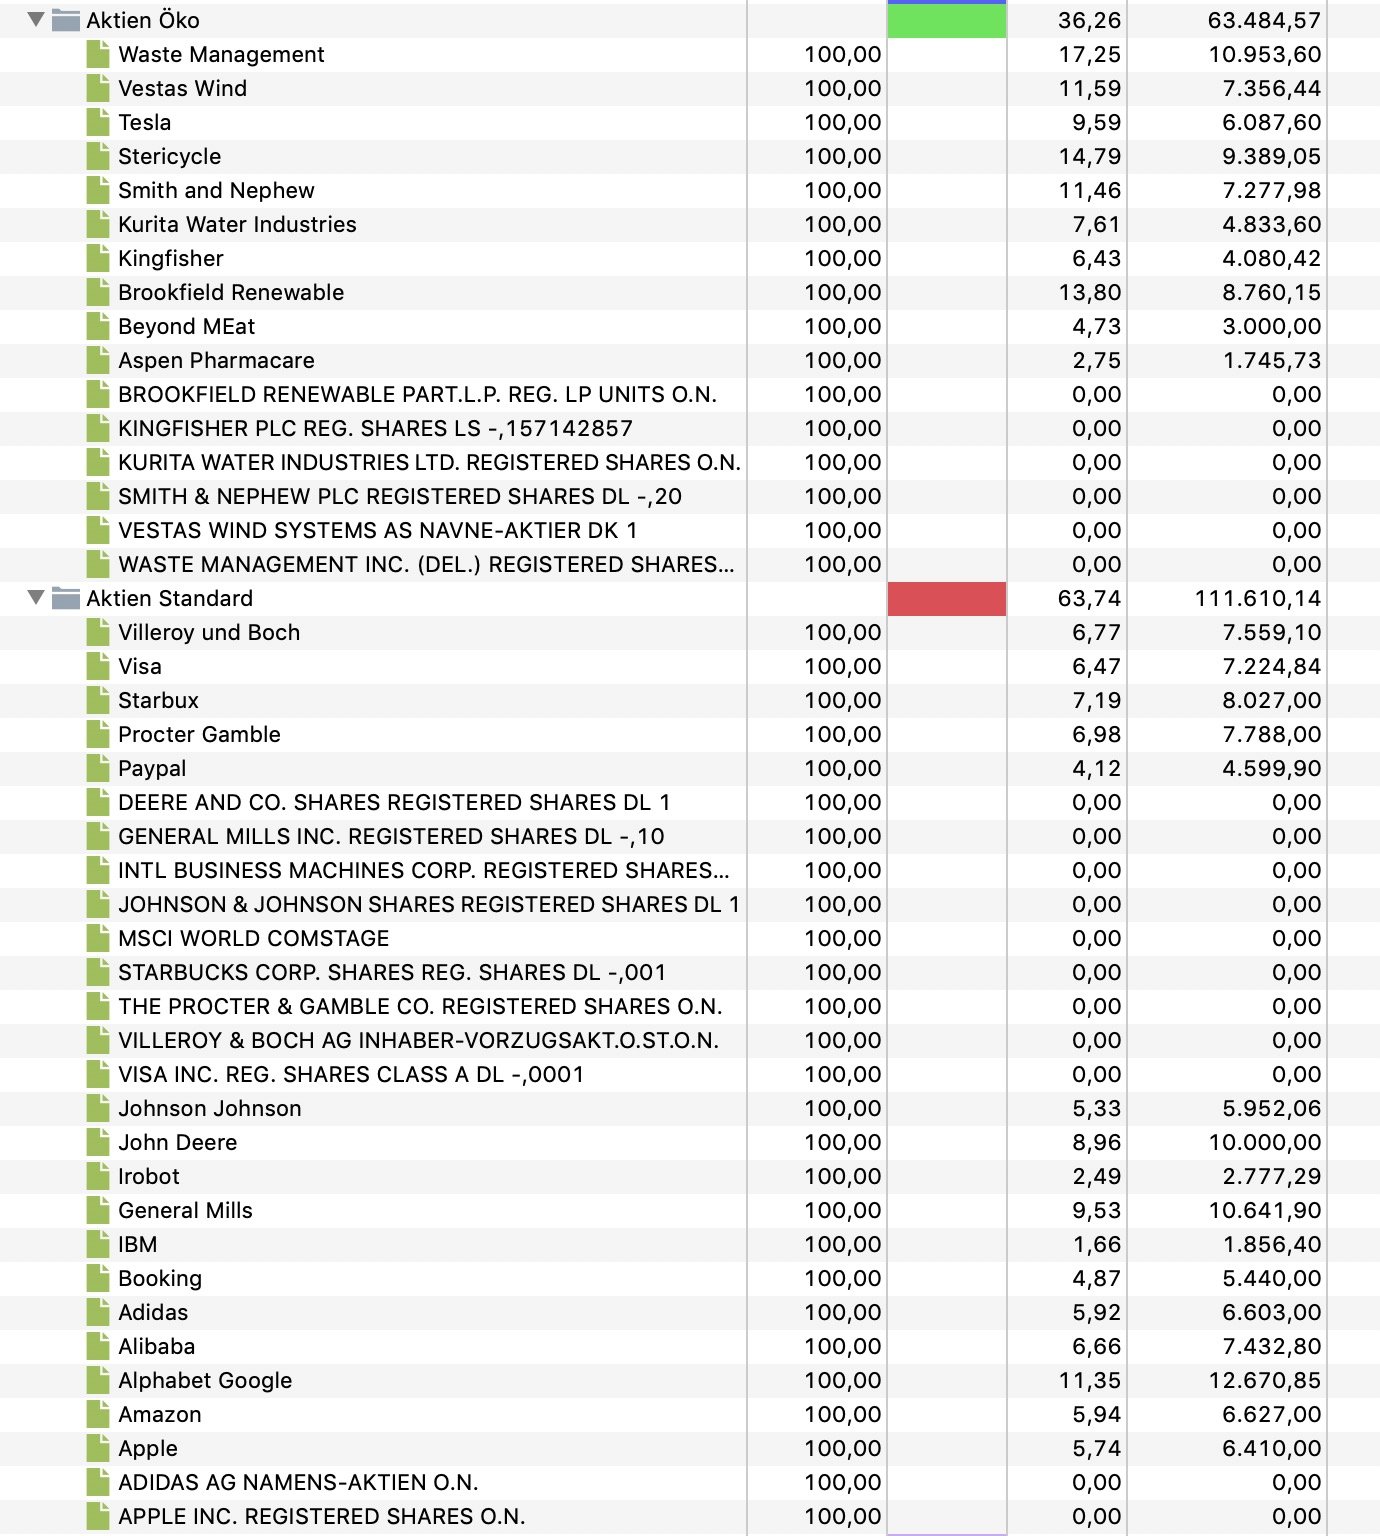Select the MSCI WORLD COMSTAGE row

coord(690,938)
